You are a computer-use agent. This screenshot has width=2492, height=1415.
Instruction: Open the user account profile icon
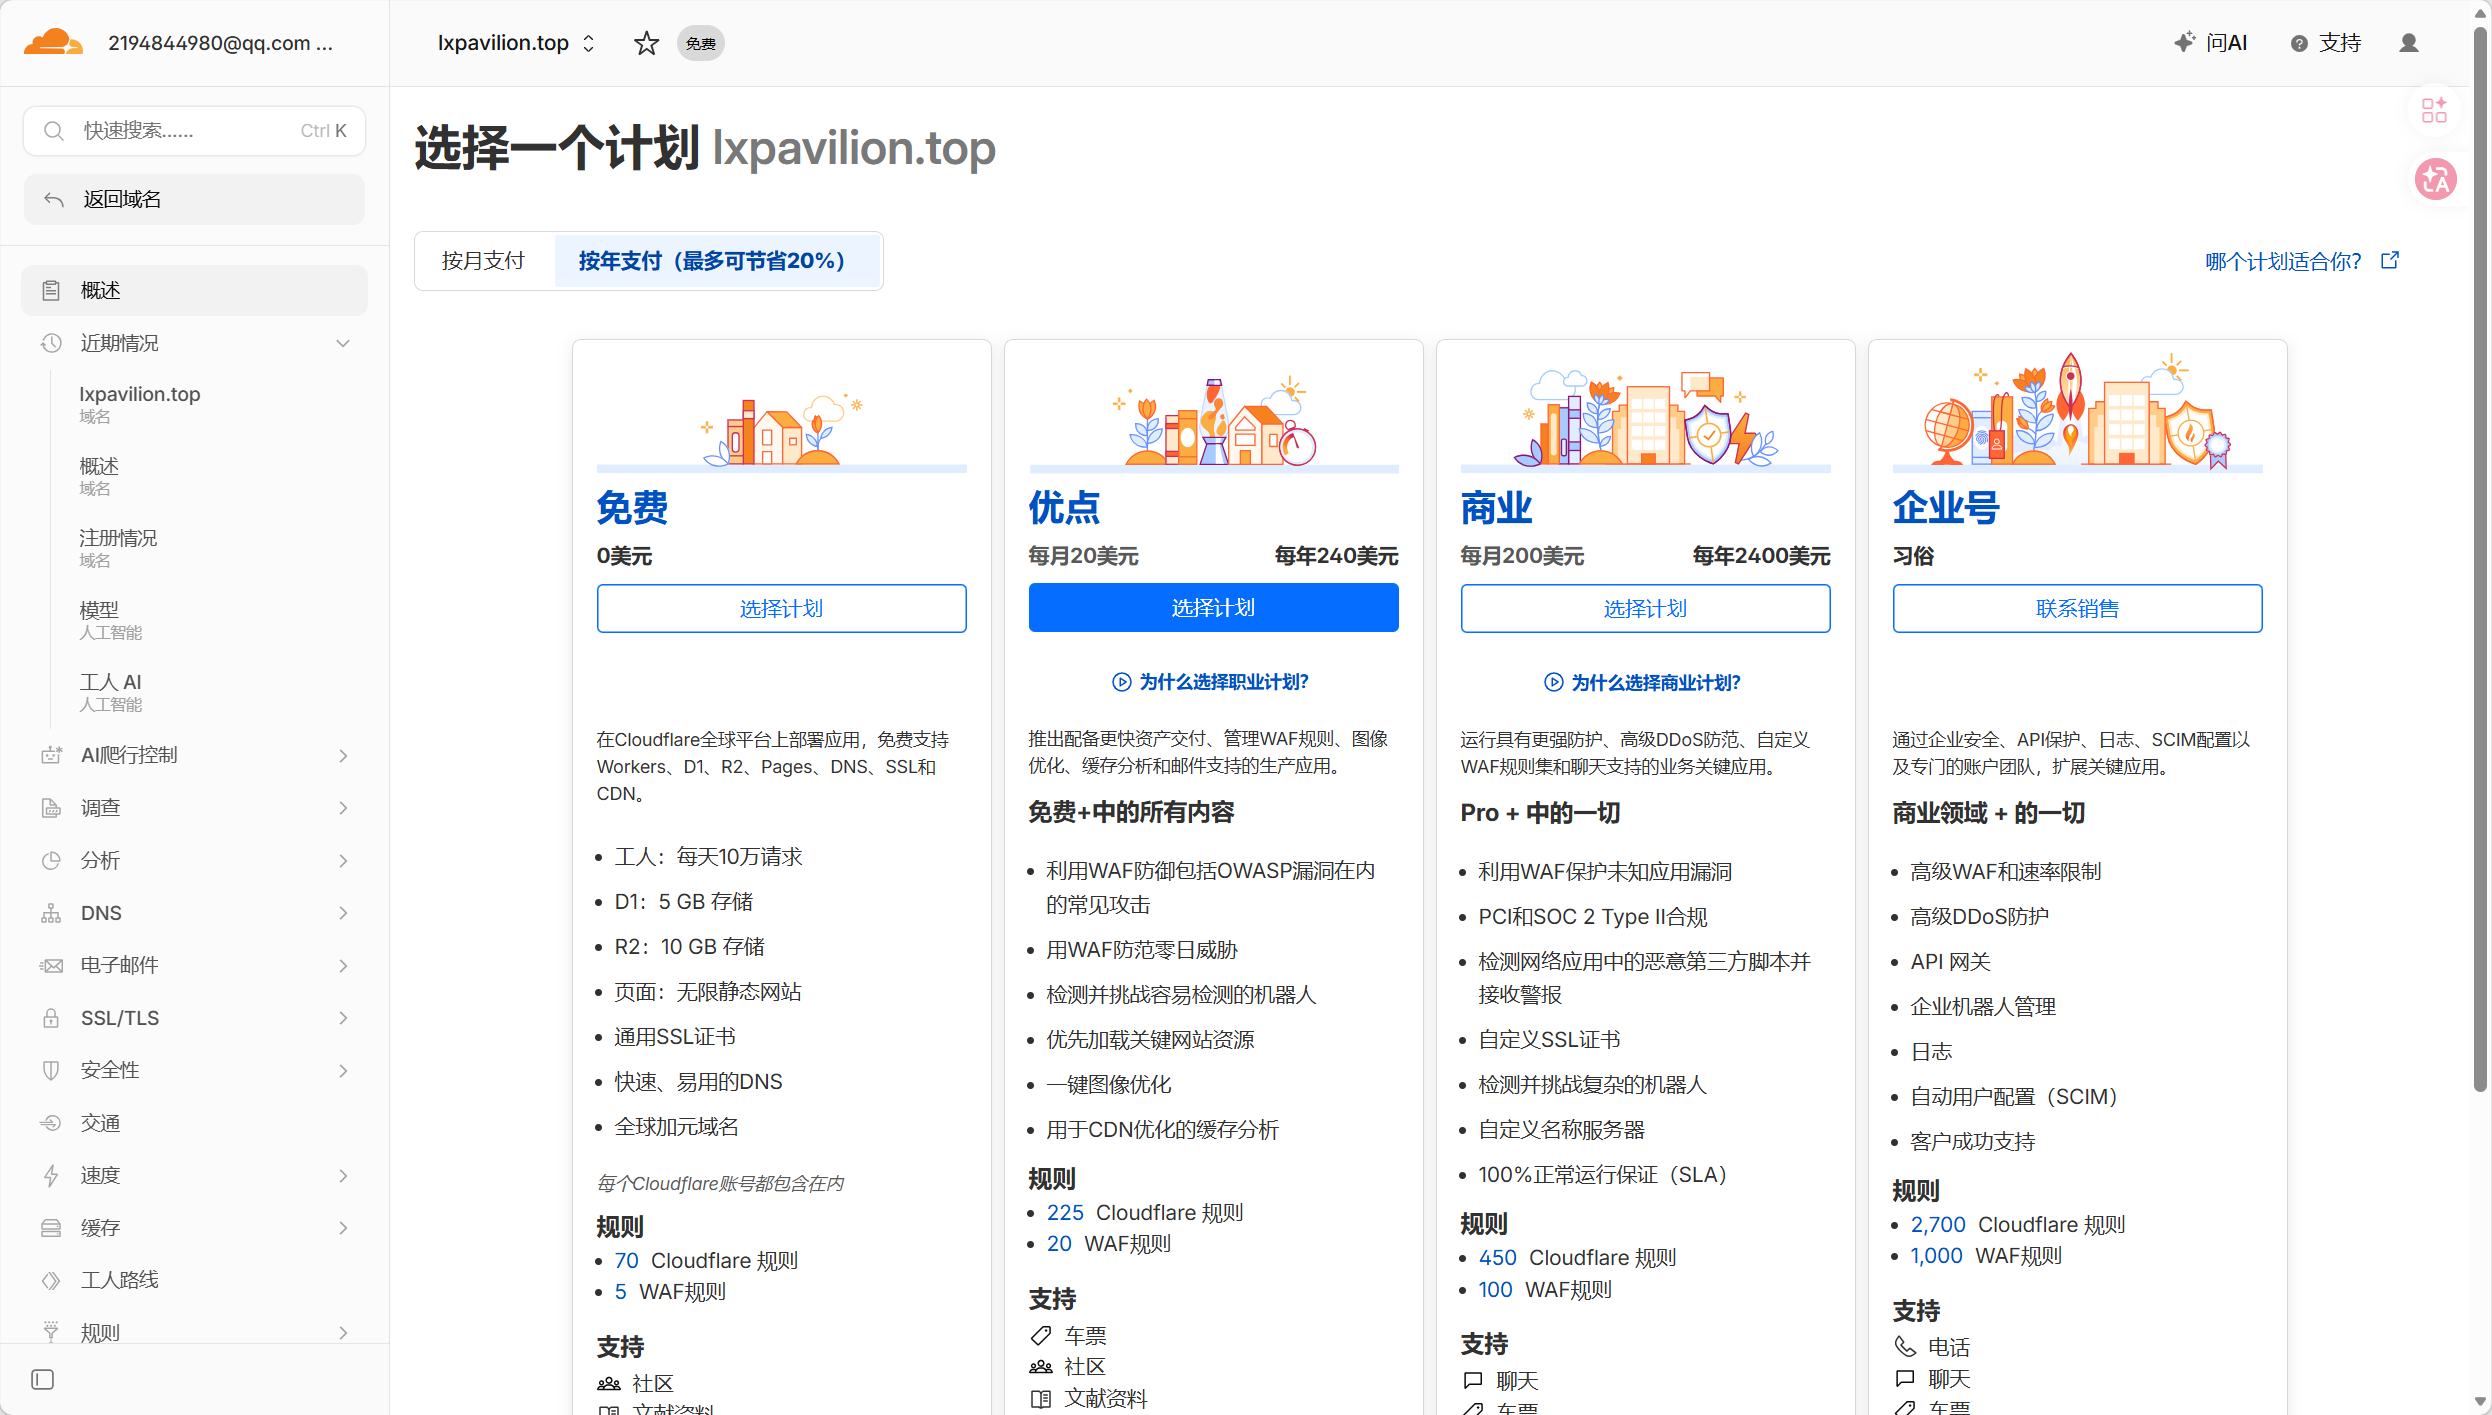pos(2409,43)
